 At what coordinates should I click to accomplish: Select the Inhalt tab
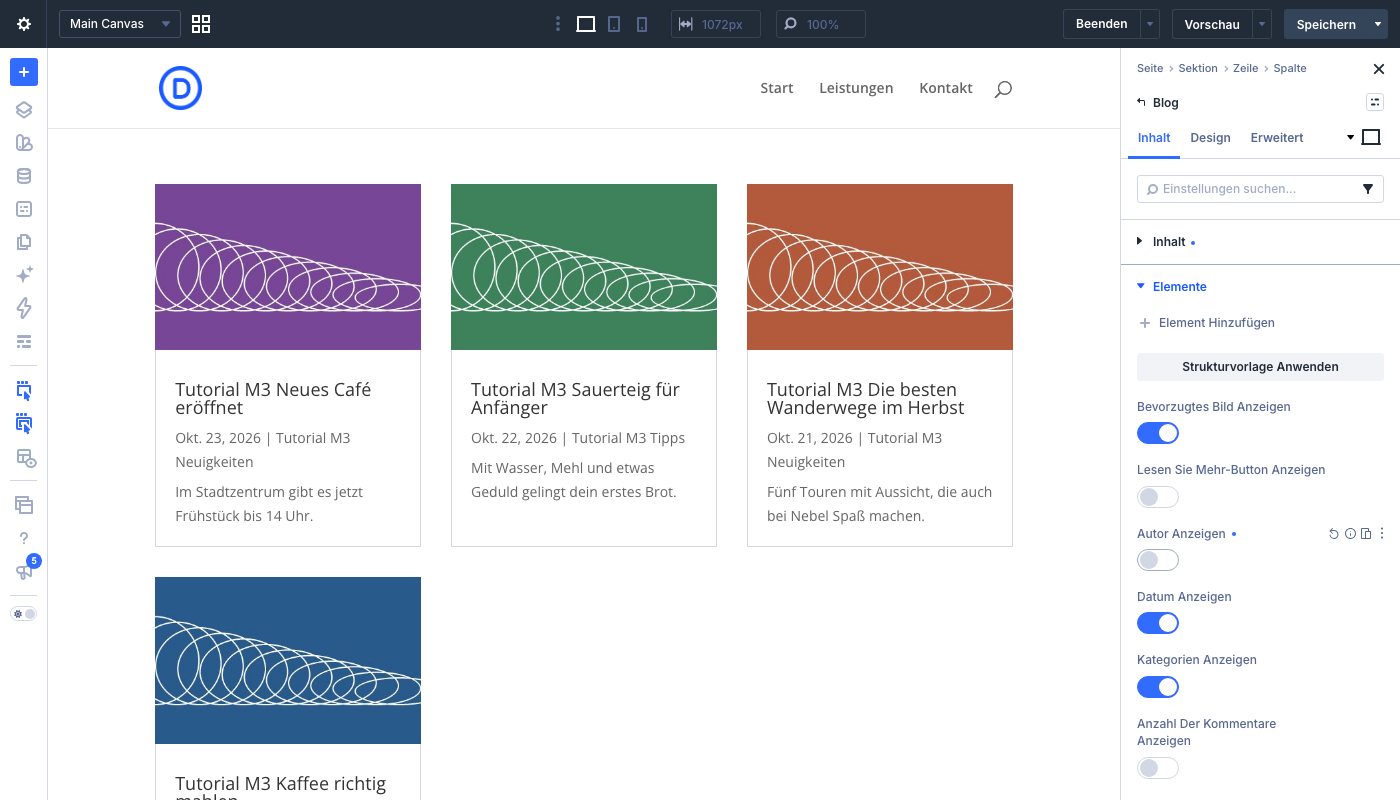1154,138
